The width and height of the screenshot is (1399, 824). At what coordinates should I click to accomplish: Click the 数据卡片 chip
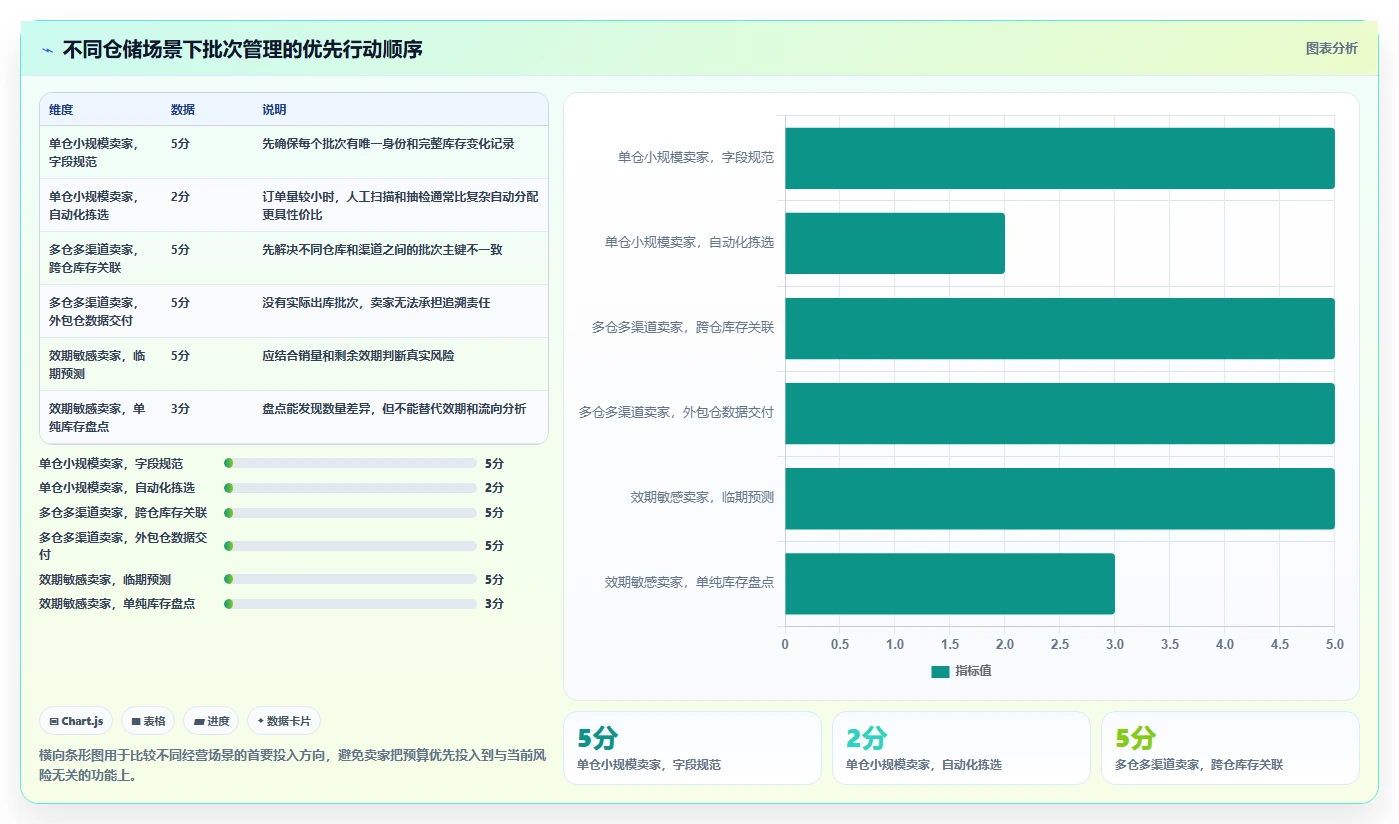(x=284, y=721)
